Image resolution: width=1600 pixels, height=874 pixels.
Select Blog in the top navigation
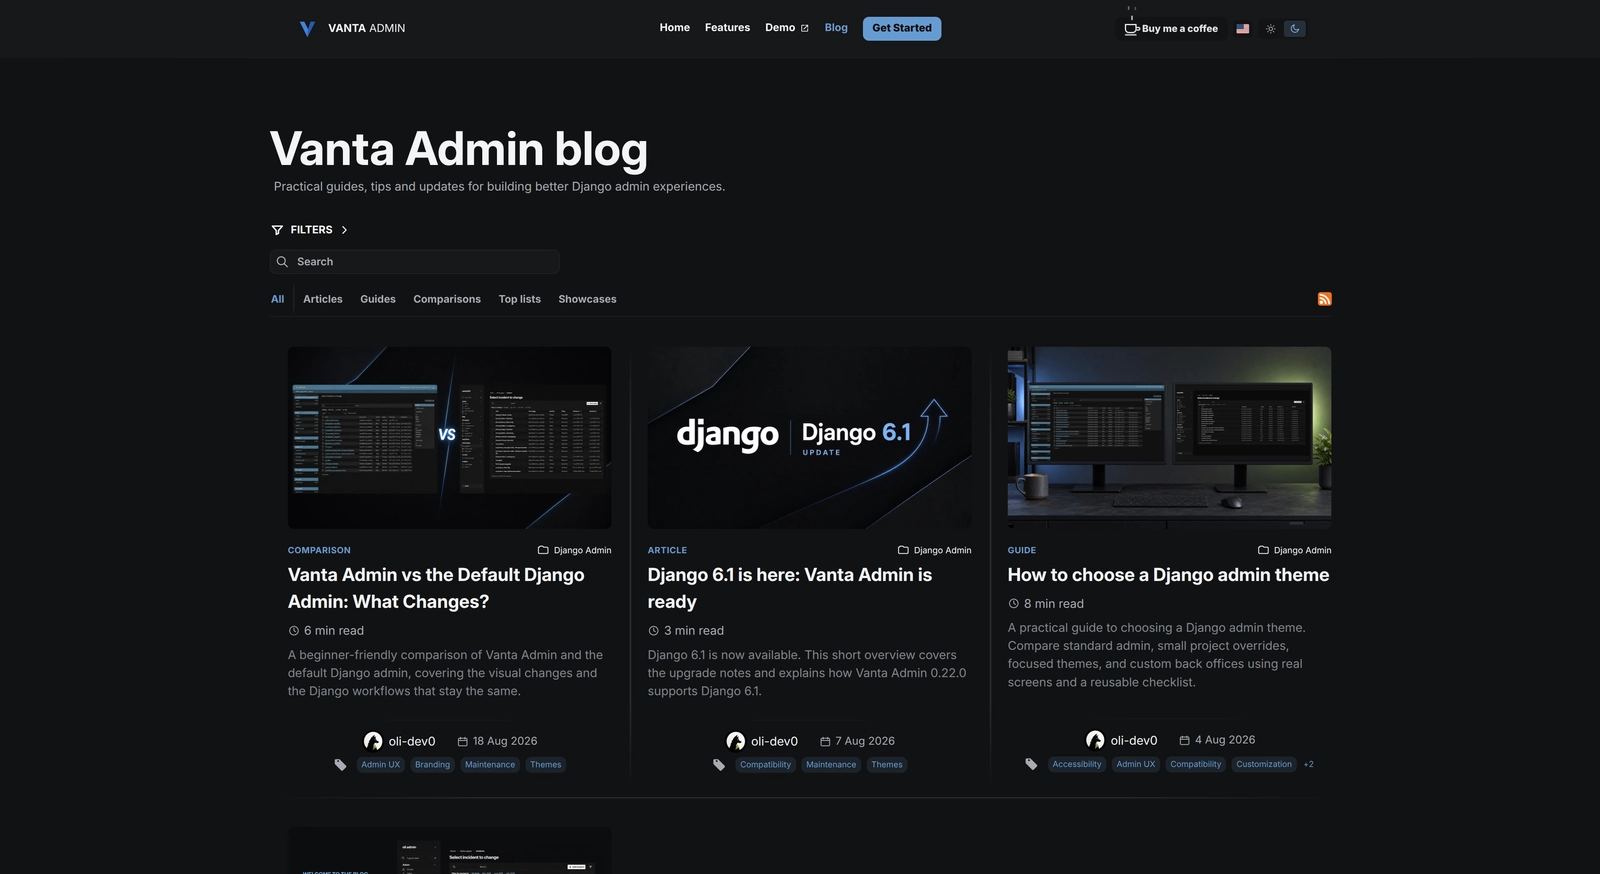click(x=836, y=28)
